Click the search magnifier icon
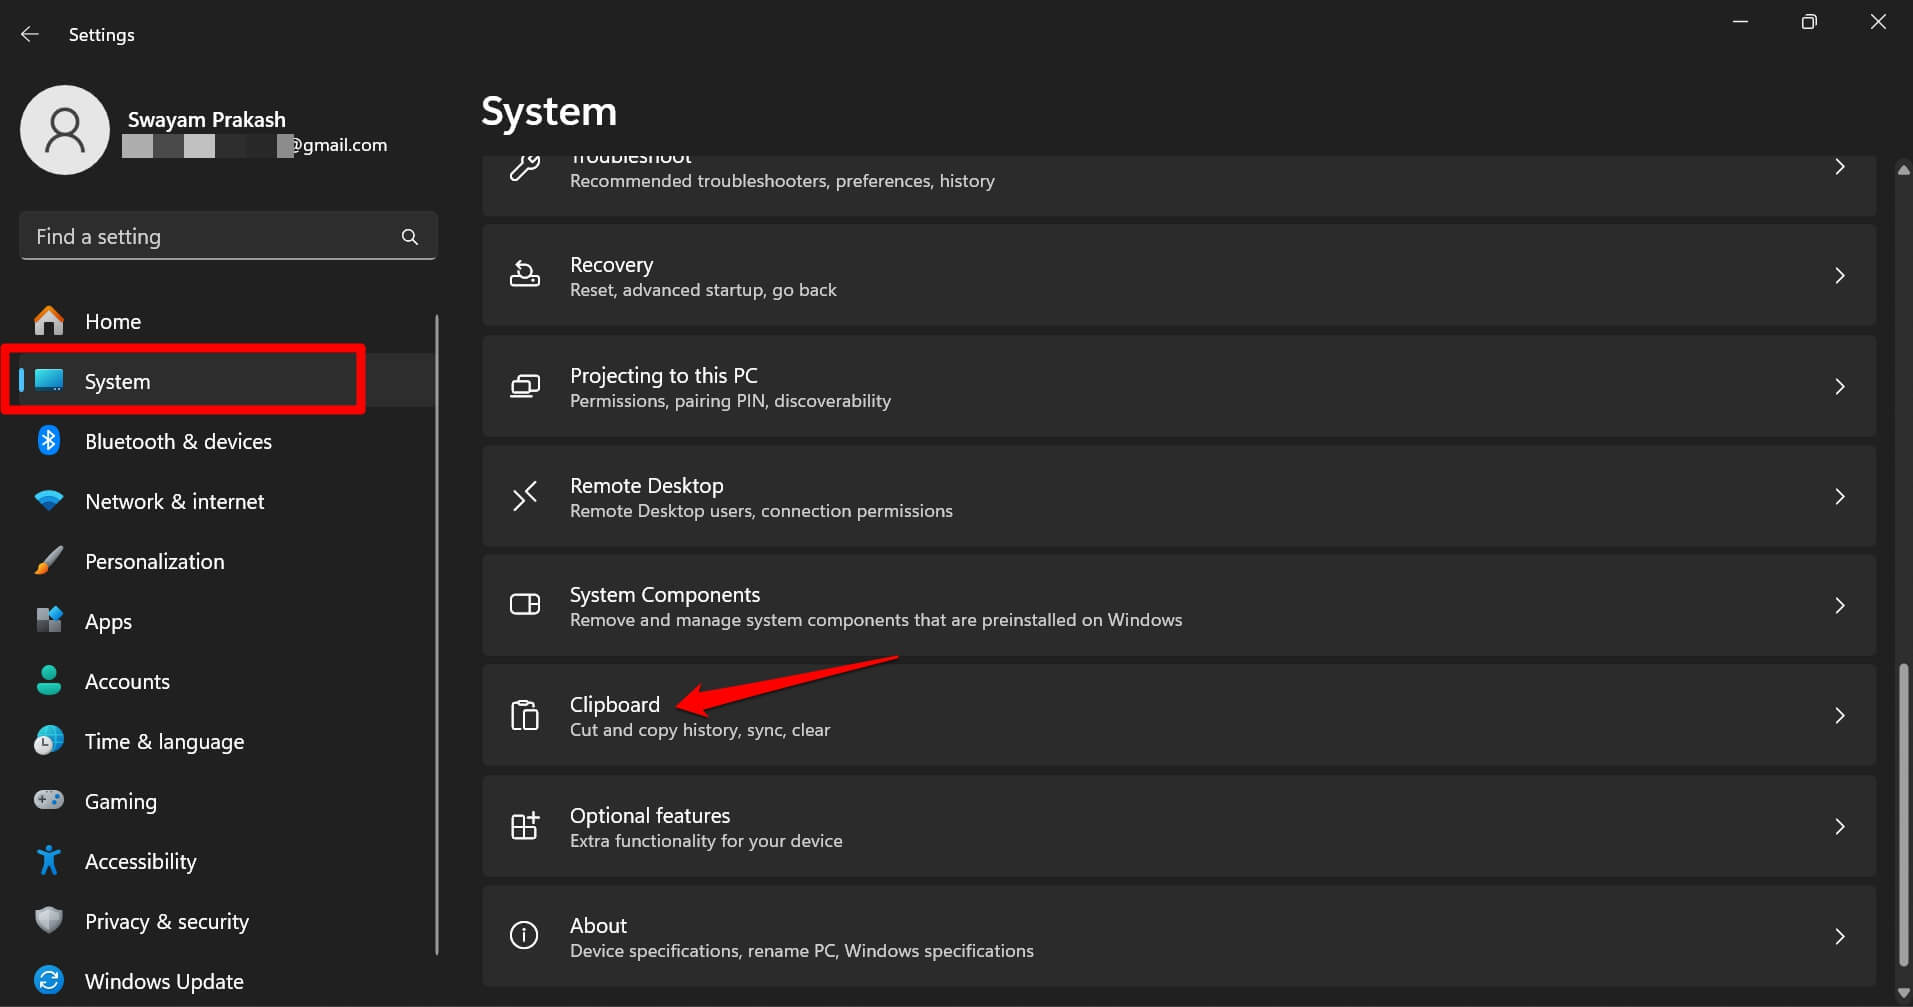The height and width of the screenshot is (1007, 1913). click(x=409, y=236)
